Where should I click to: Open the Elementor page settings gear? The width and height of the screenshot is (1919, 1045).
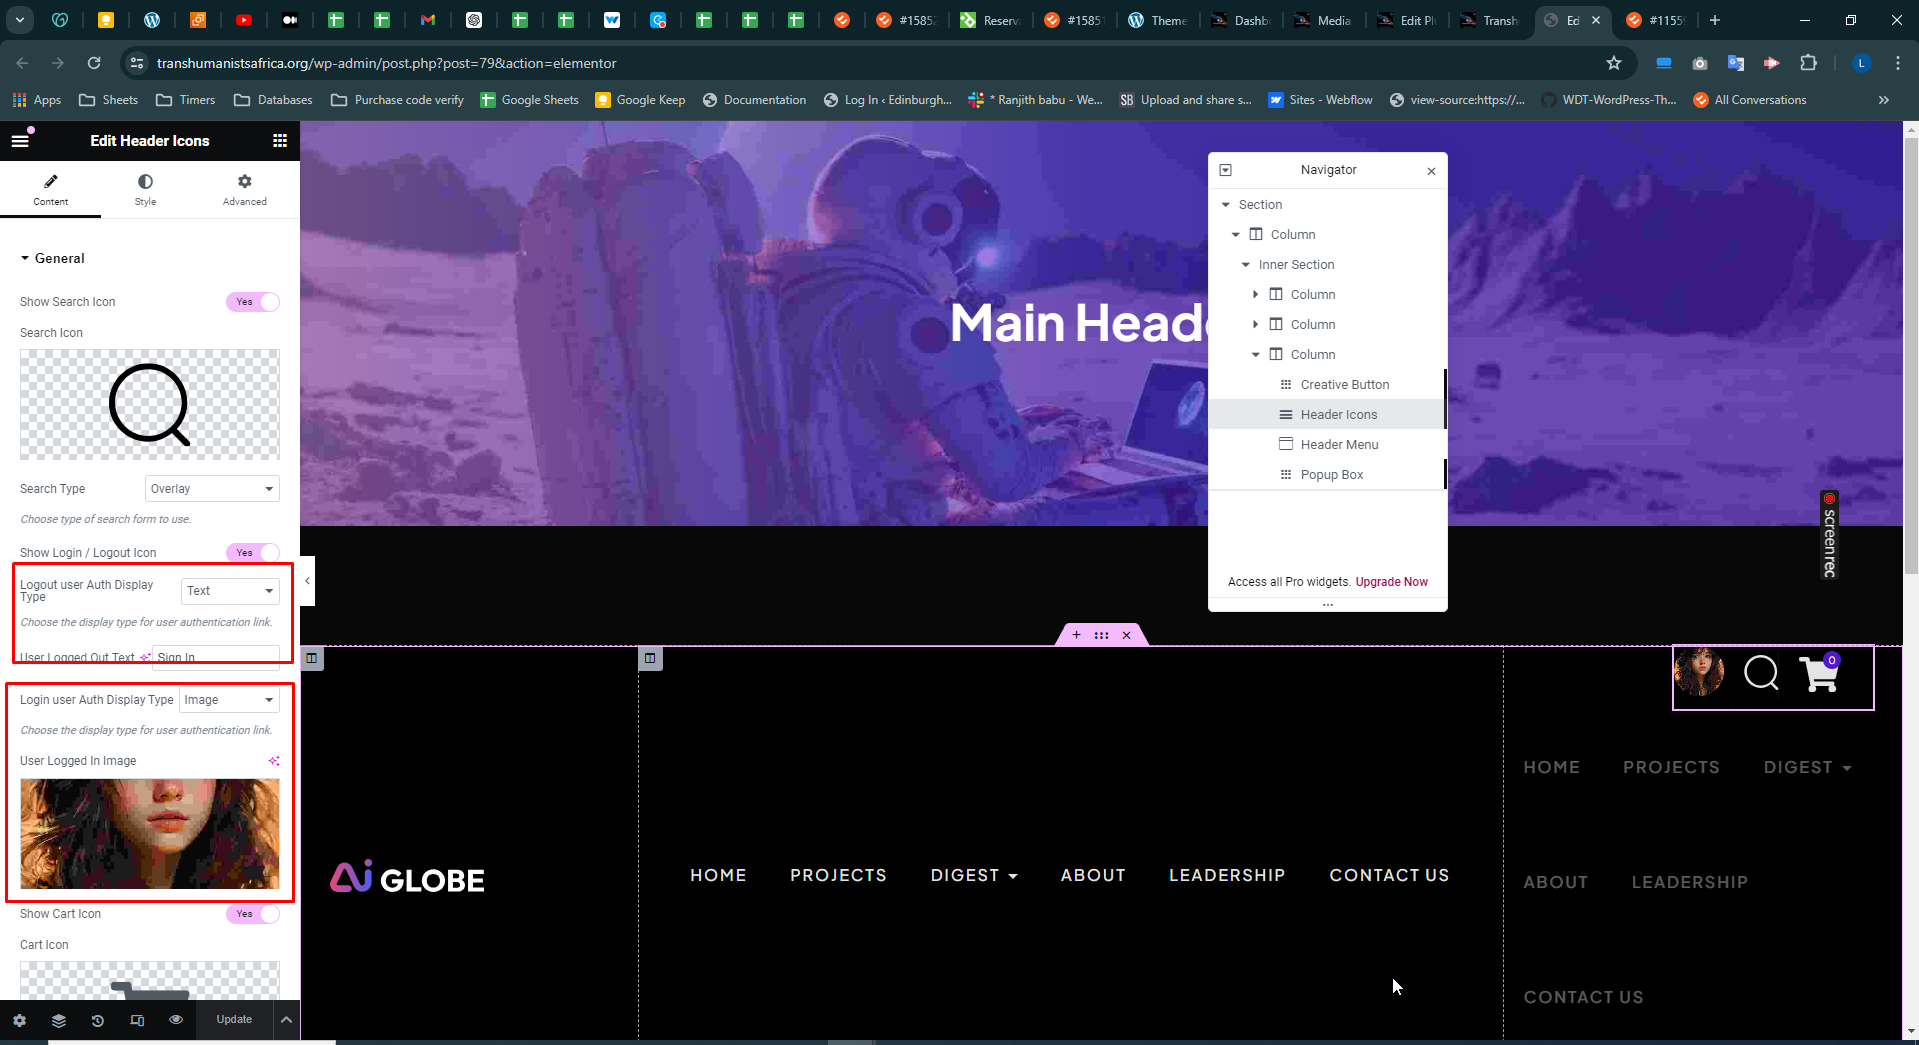coord(19,1020)
